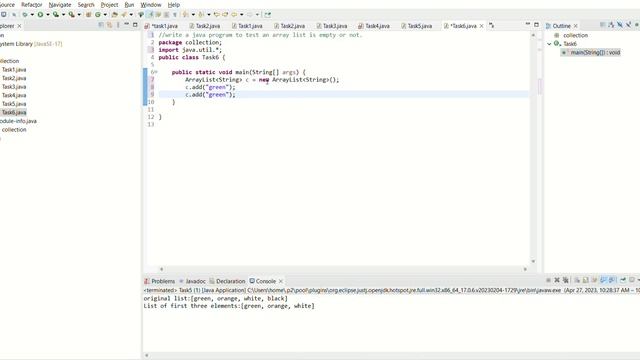Click editor horizontal scrollbar right arrow
The height and width of the screenshot is (360, 640).
(x=525, y=269)
